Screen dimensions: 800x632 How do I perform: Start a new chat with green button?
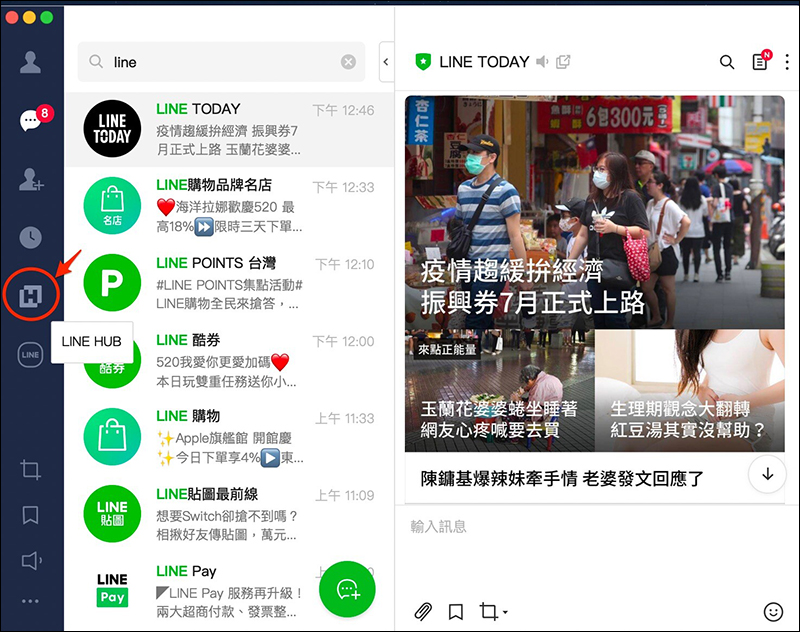click(x=347, y=589)
